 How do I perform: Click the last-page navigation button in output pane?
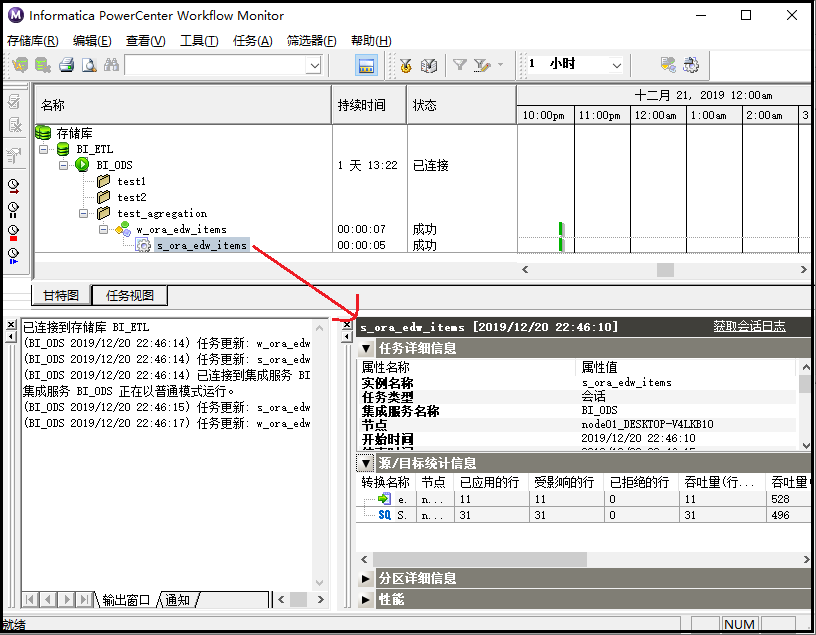83,600
